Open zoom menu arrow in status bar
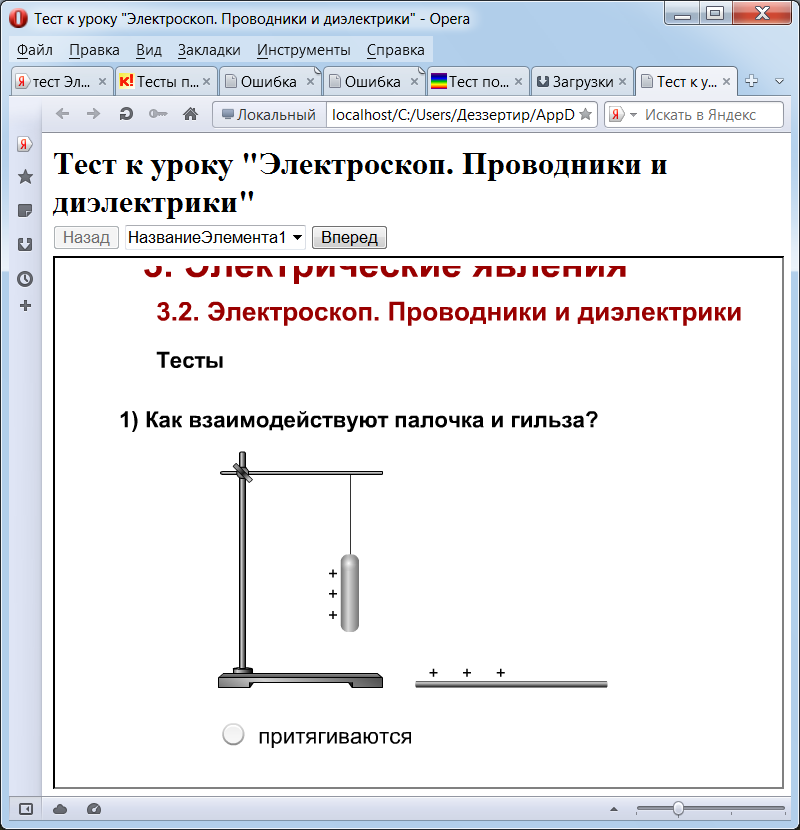This screenshot has width=800, height=830. pyautogui.click(x=614, y=809)
